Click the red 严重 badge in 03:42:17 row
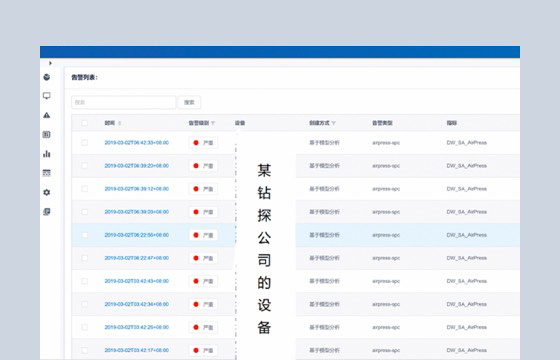This screenshot has height=360, width=560. click(203, 350)
